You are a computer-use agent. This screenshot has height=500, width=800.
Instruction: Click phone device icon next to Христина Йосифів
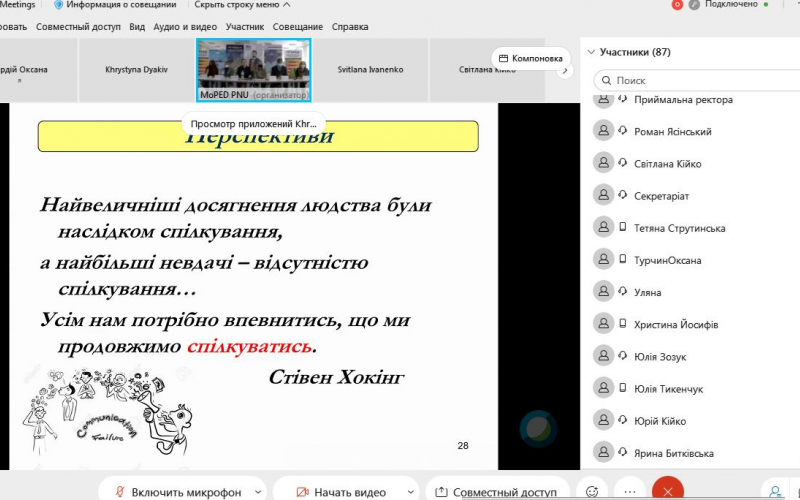[x=622, y=323]
